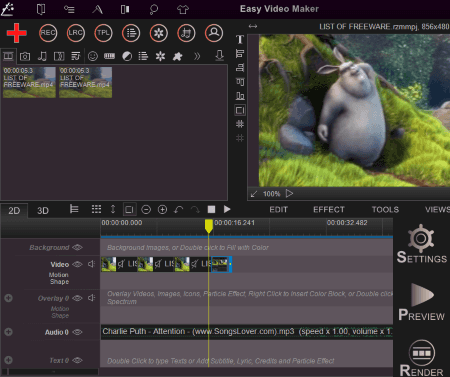The image size is (450, 377).
Task: Select the Text T tool beside preview
Action: [x=240, y=39]
